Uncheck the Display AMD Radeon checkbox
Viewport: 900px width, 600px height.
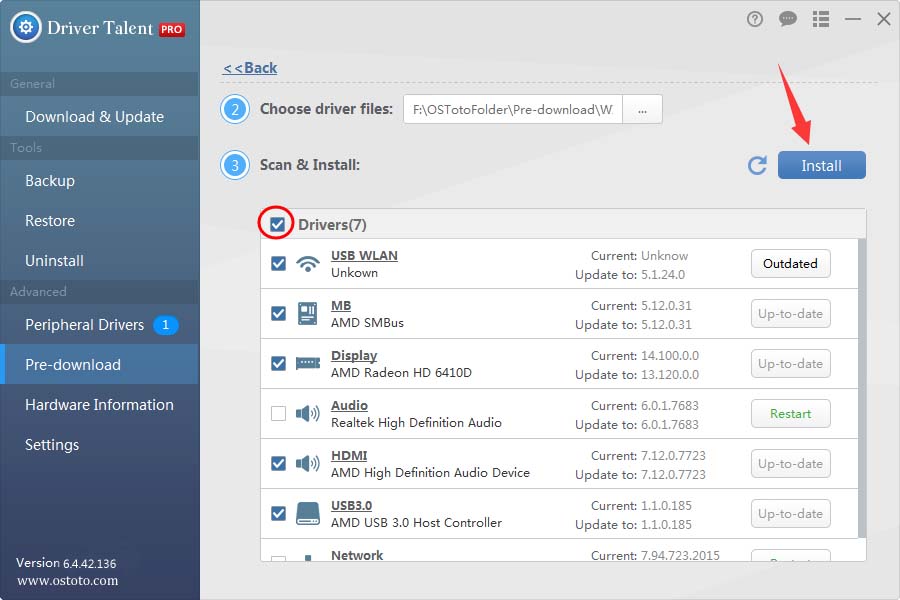[278, 363]
